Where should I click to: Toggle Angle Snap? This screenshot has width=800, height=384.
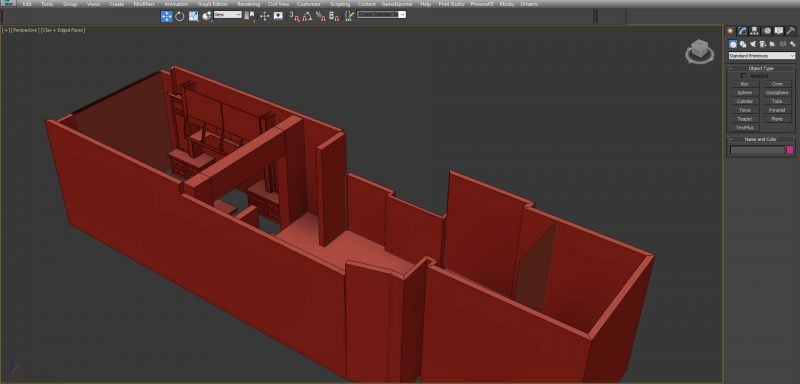click(307, 16)
